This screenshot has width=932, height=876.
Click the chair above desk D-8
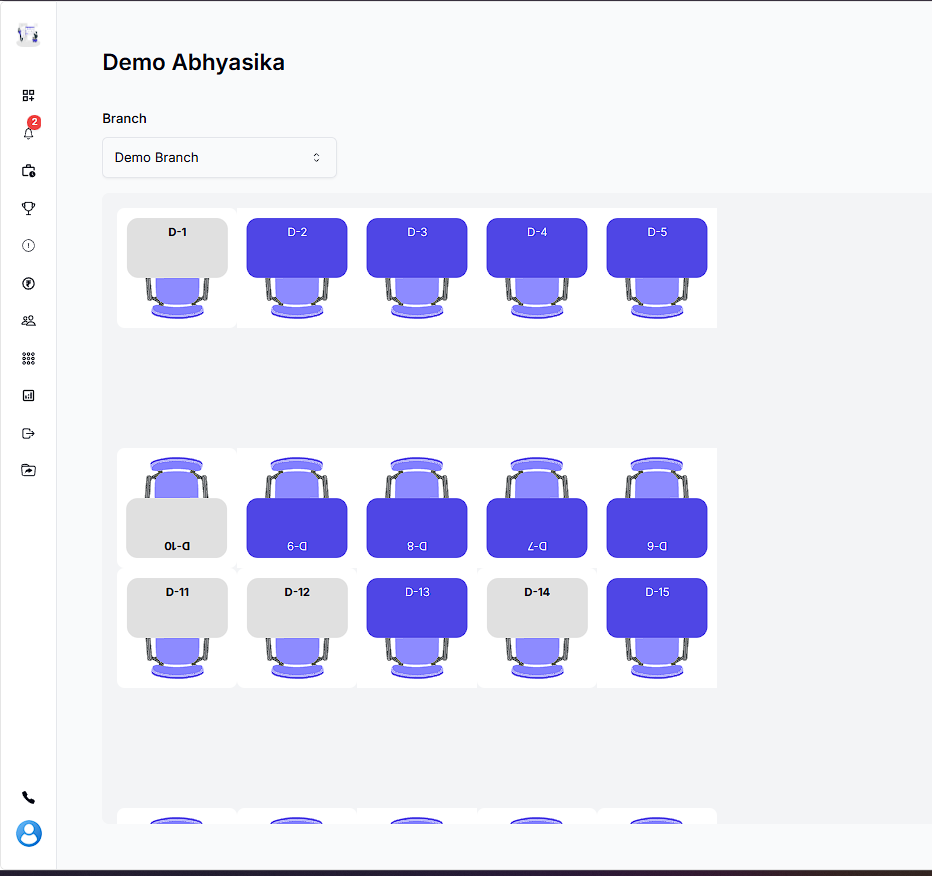point(417,478)
